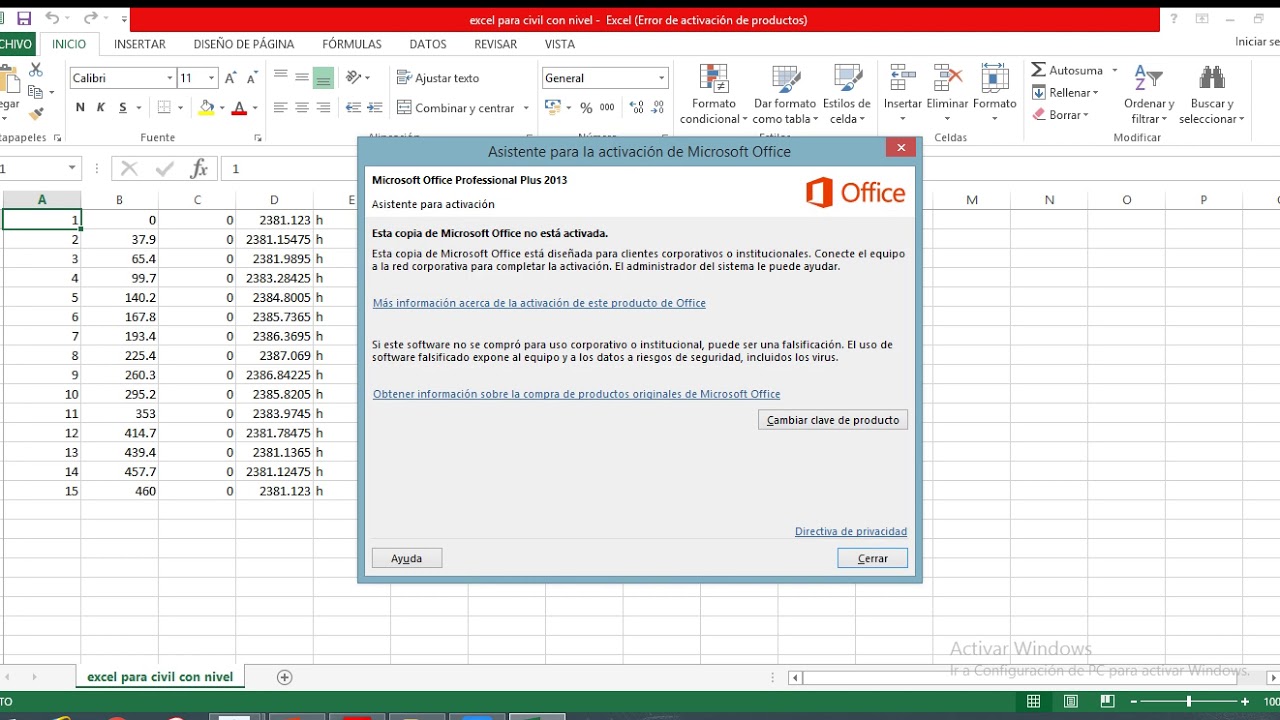Click the Cerrar button in dialog
The height and width of the screenshot is (720, 1280).
(x=872, y=558)
